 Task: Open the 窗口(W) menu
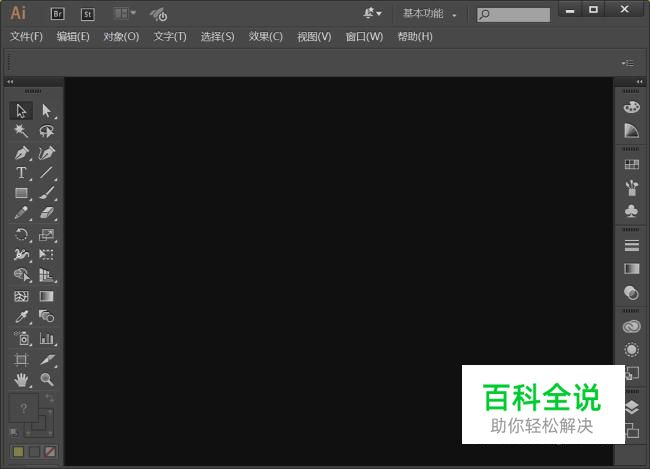point(364,36)
